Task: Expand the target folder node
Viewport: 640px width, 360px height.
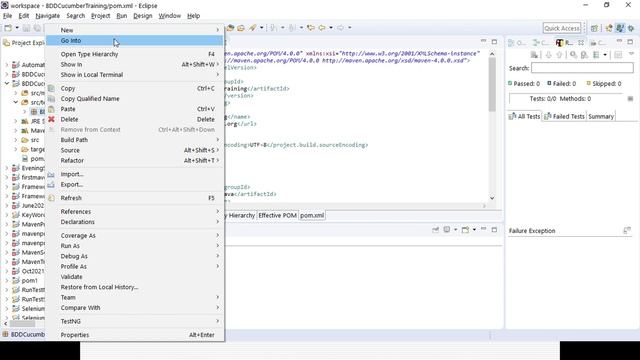Action: 16,149
